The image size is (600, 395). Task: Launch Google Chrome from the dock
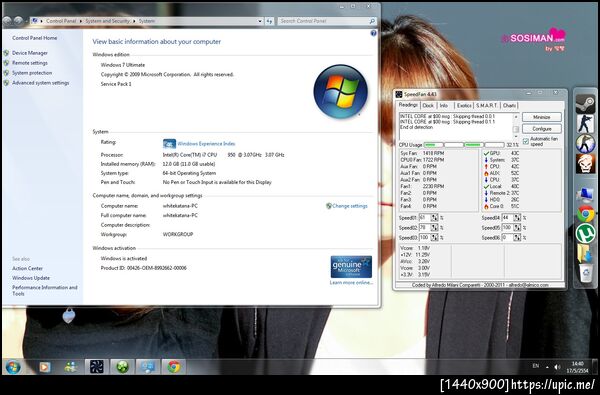[x=585, y=214]
